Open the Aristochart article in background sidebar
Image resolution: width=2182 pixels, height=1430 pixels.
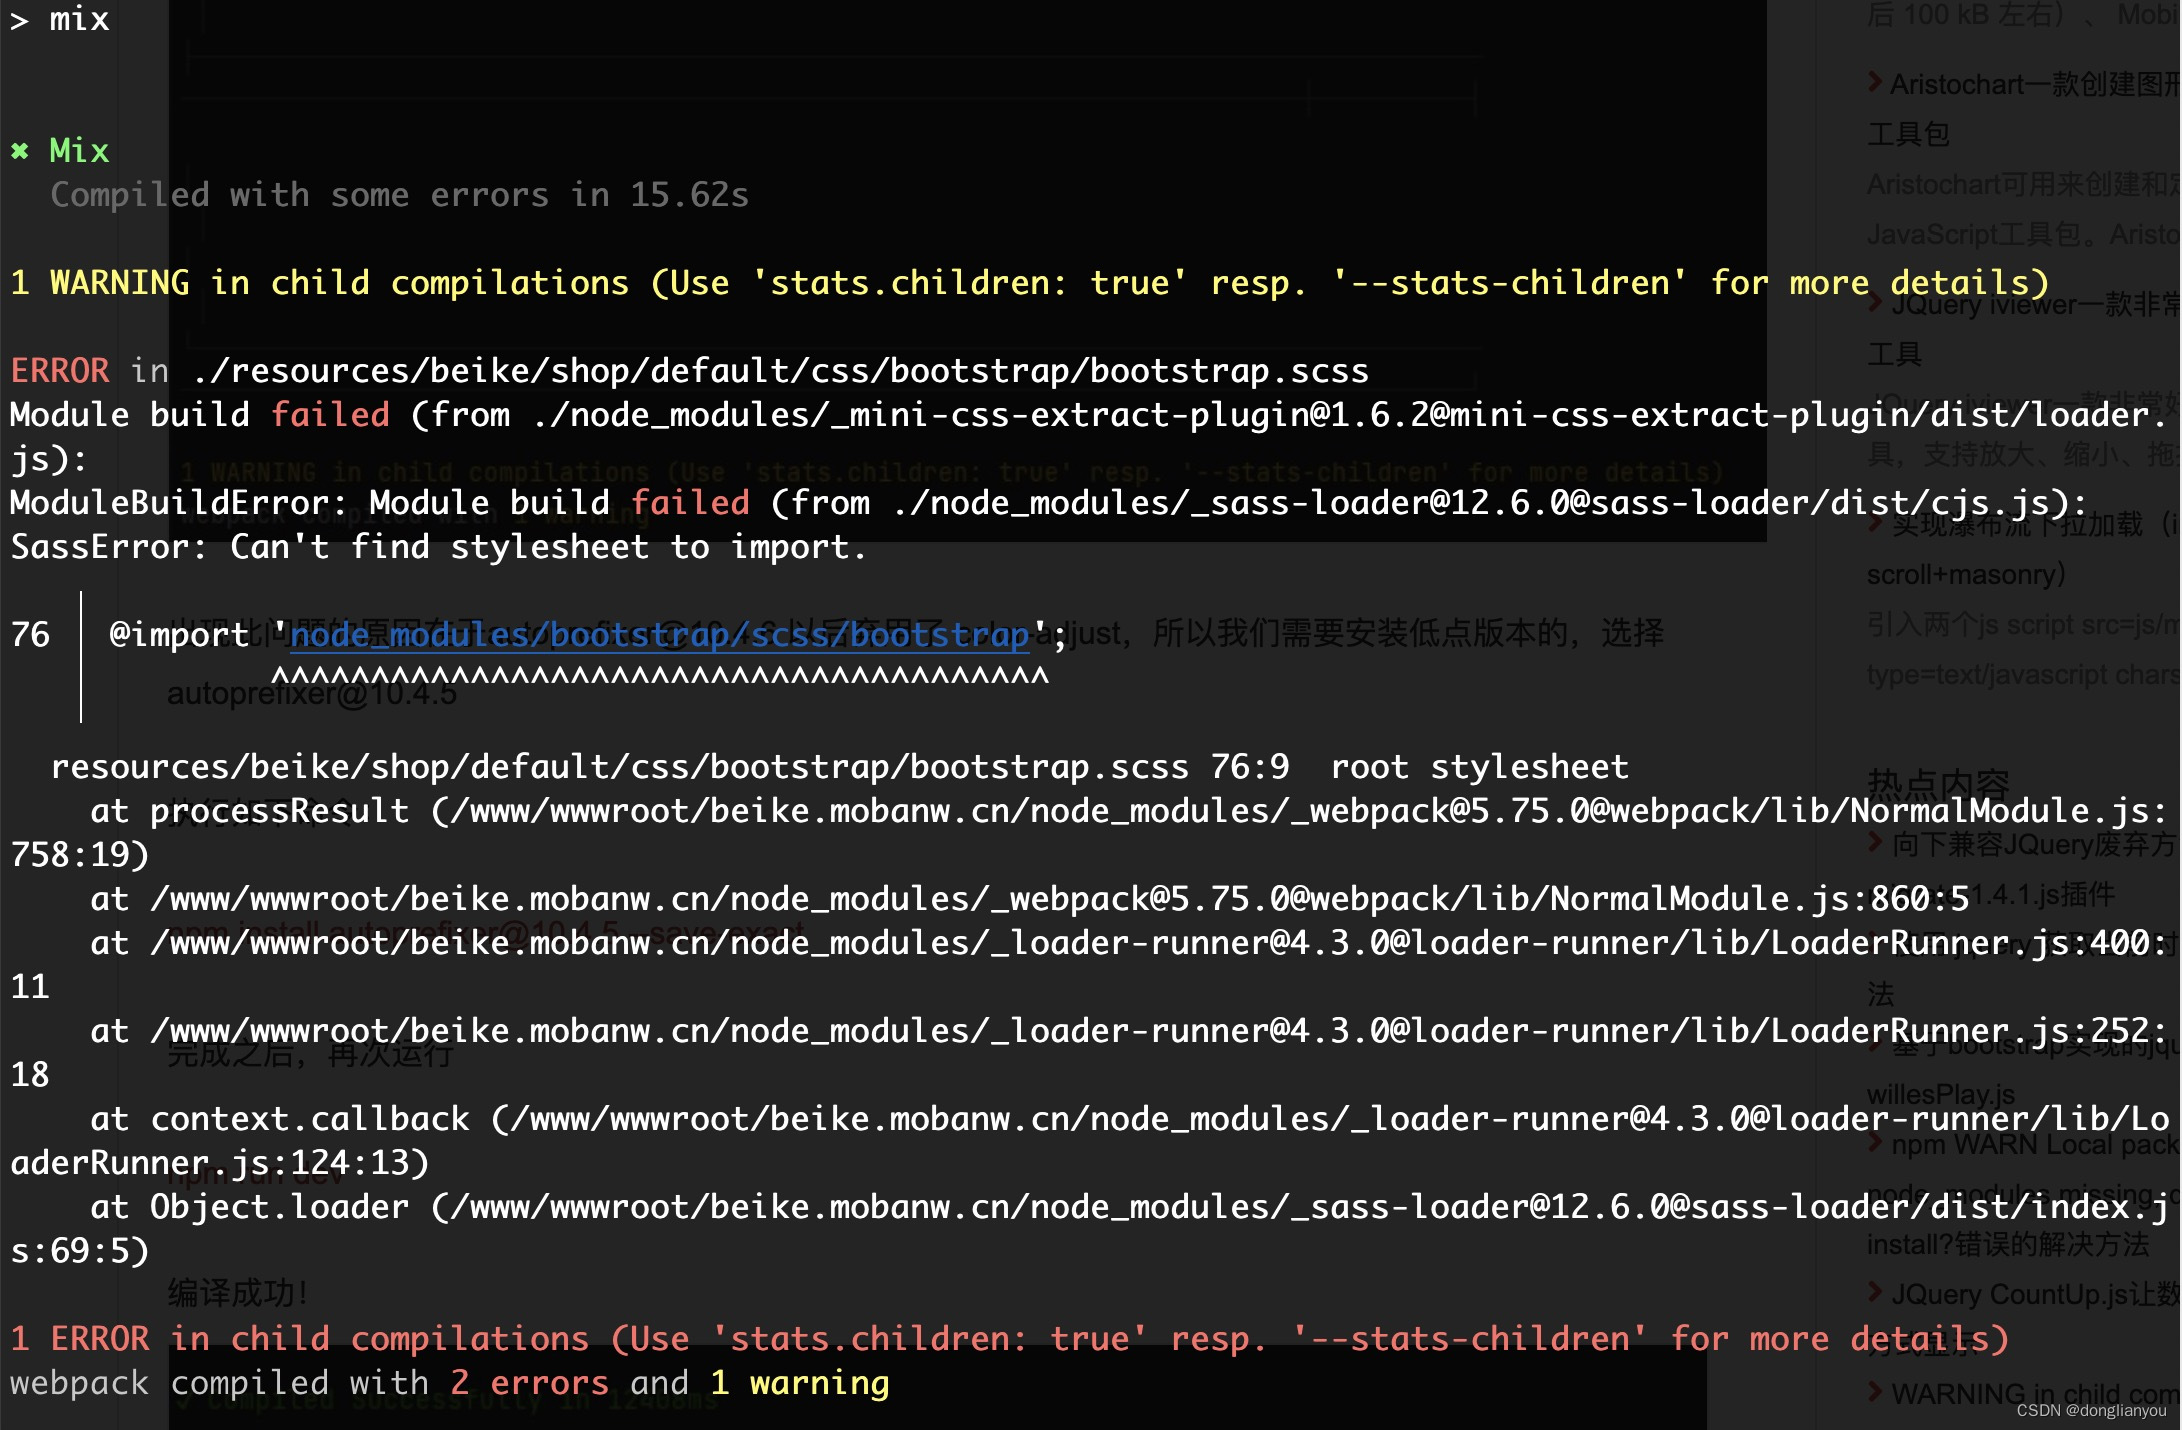pyautogui.click(x=2035, y=85)
